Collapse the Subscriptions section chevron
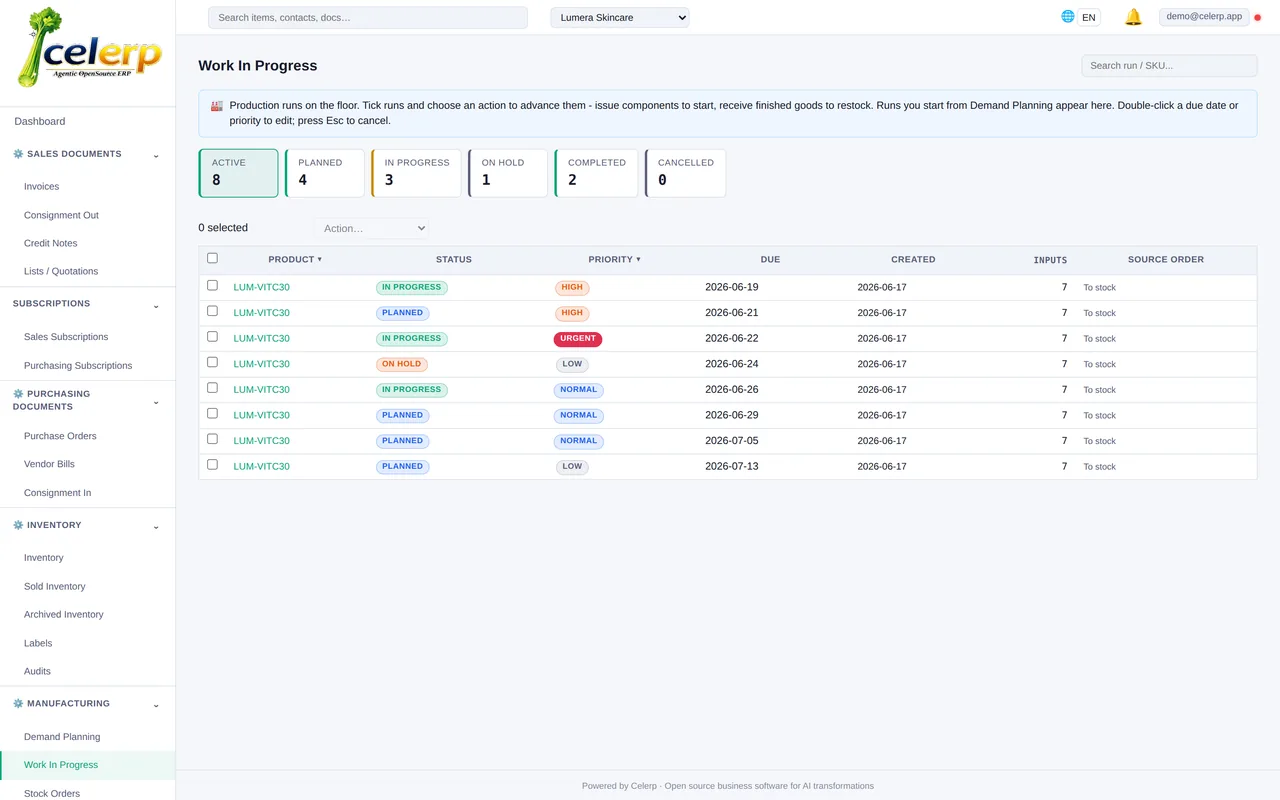 [156, 305]
